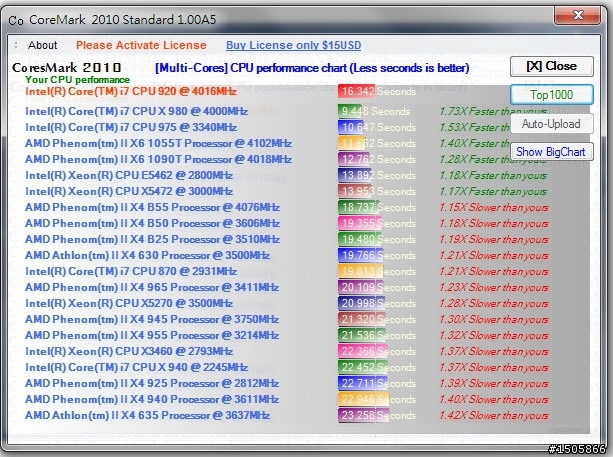Image resolution: width=613 pixels, height=457 pixels.
Task: Click the 13.953 seconds bar
Action: point(354,192)
